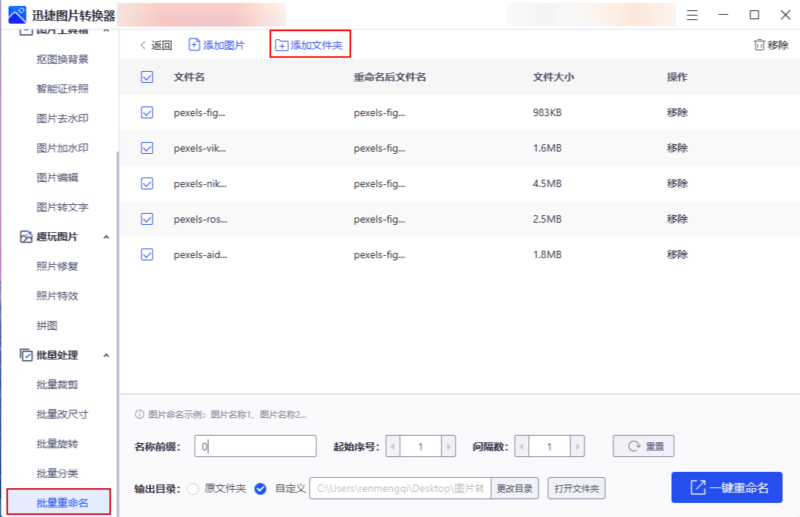Open 批量裁剪 in the sidebar
The image size is (800, 517).
click(x=57, y=385)
